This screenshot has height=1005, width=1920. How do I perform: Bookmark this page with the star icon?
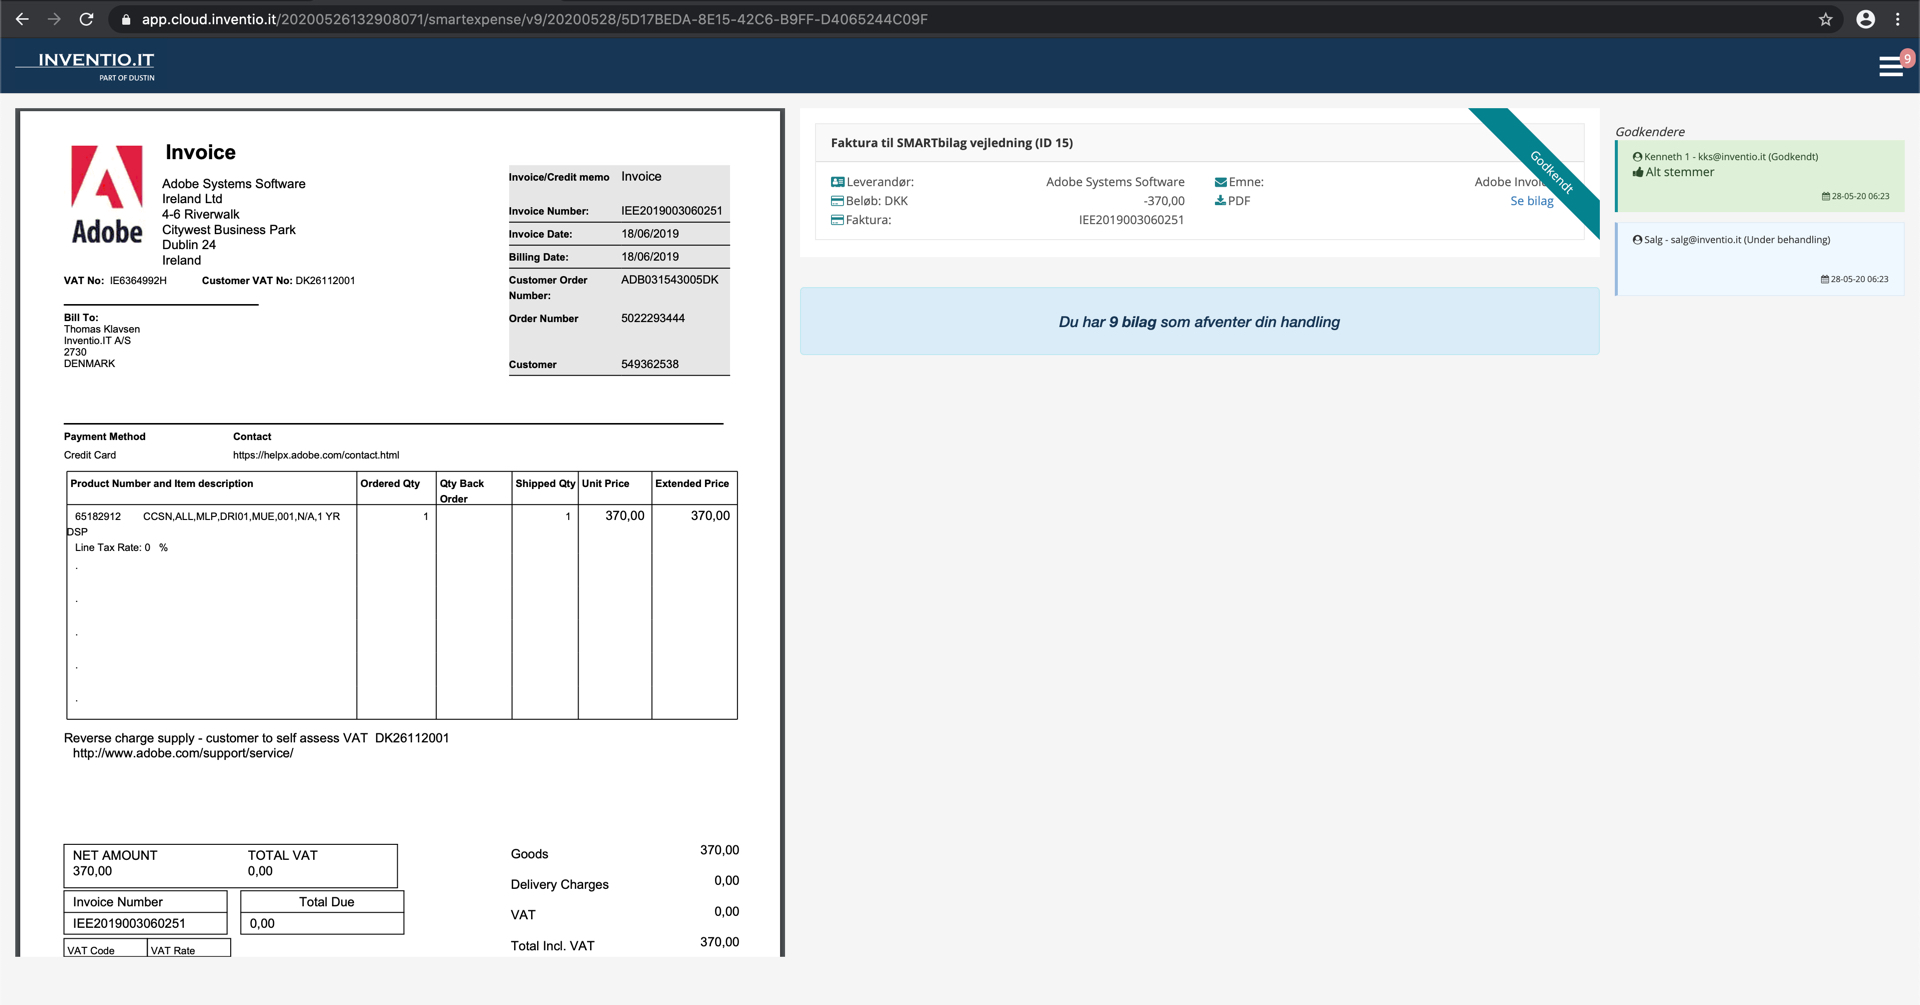pos(1825,19)
